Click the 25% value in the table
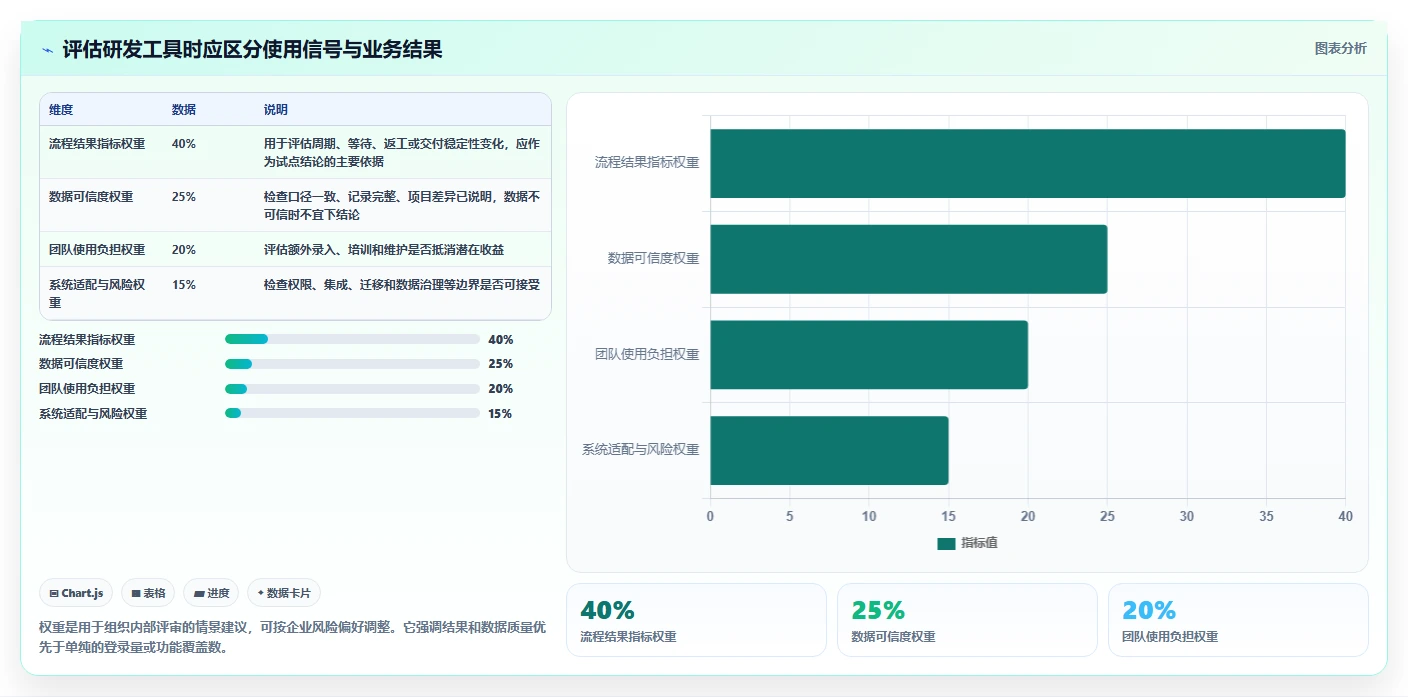This screenshot has width=1408, height=697. tap(184, 196)
